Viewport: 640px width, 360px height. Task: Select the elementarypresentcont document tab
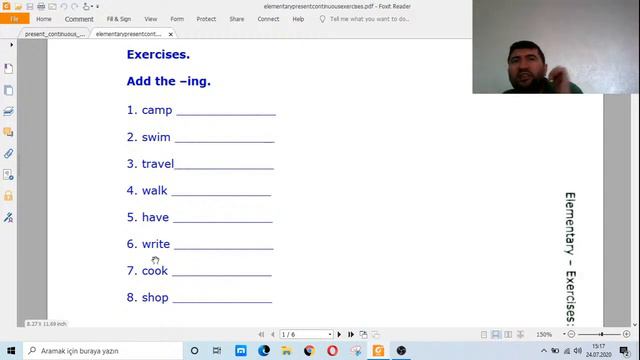128,34
